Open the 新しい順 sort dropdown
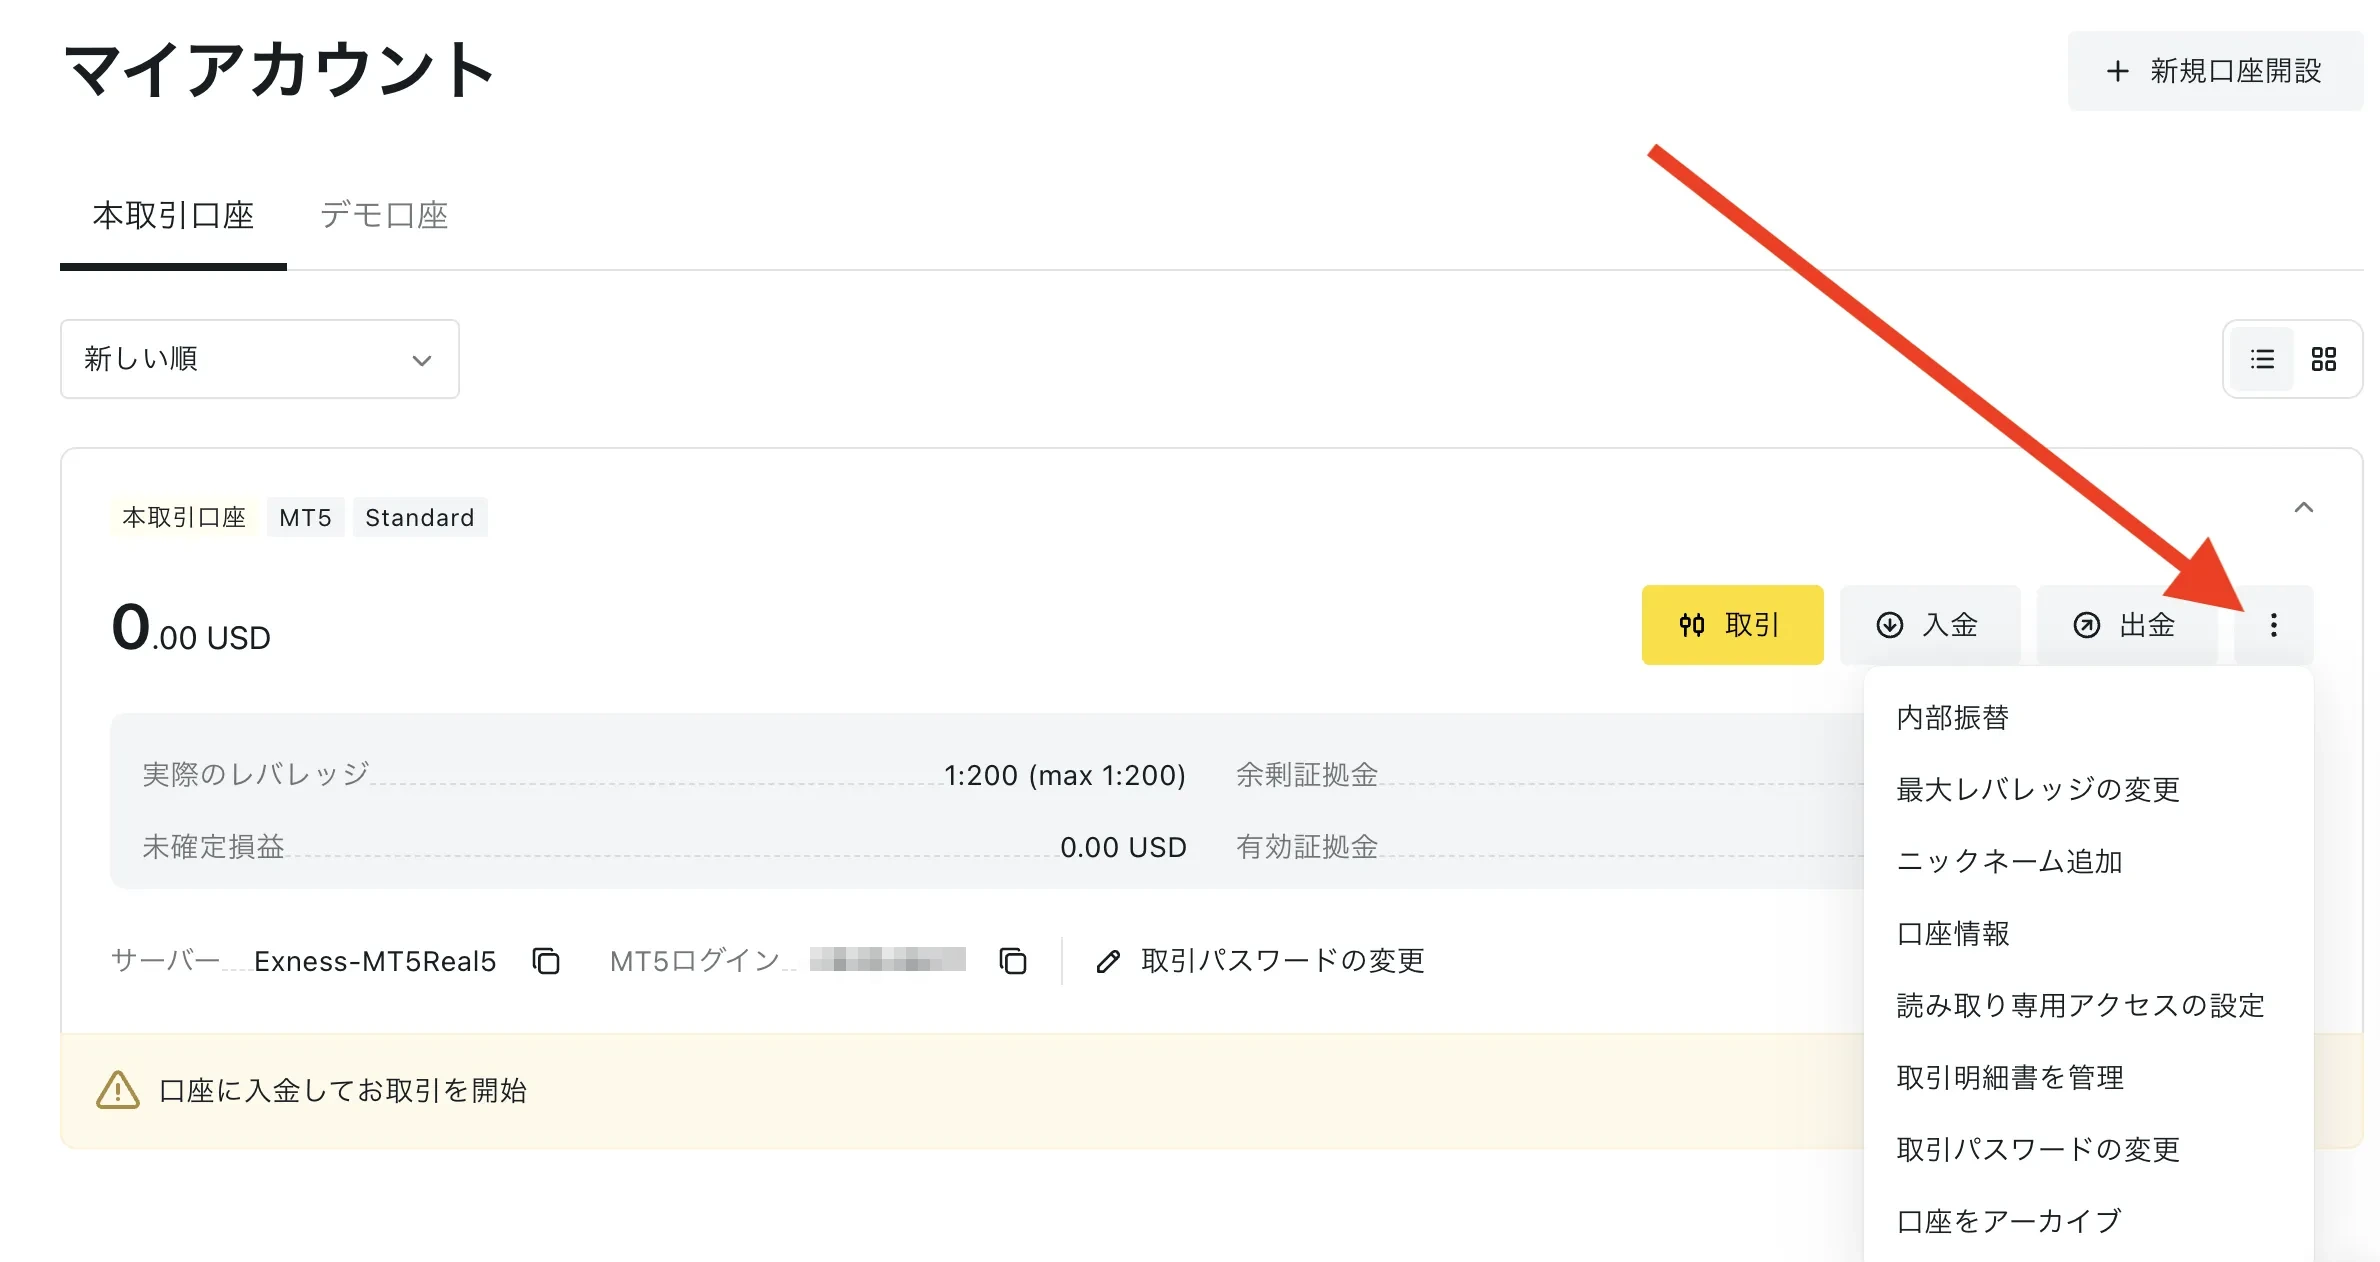 coord(260,359)
